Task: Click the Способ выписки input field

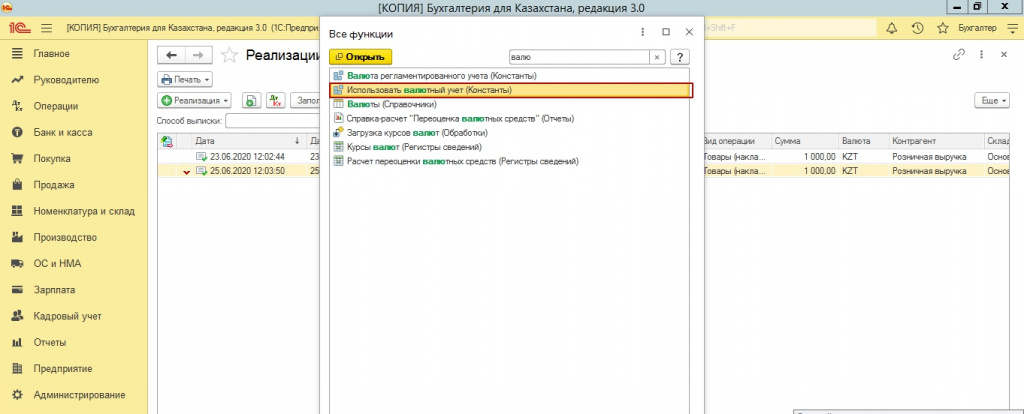Action: [274, 121]
